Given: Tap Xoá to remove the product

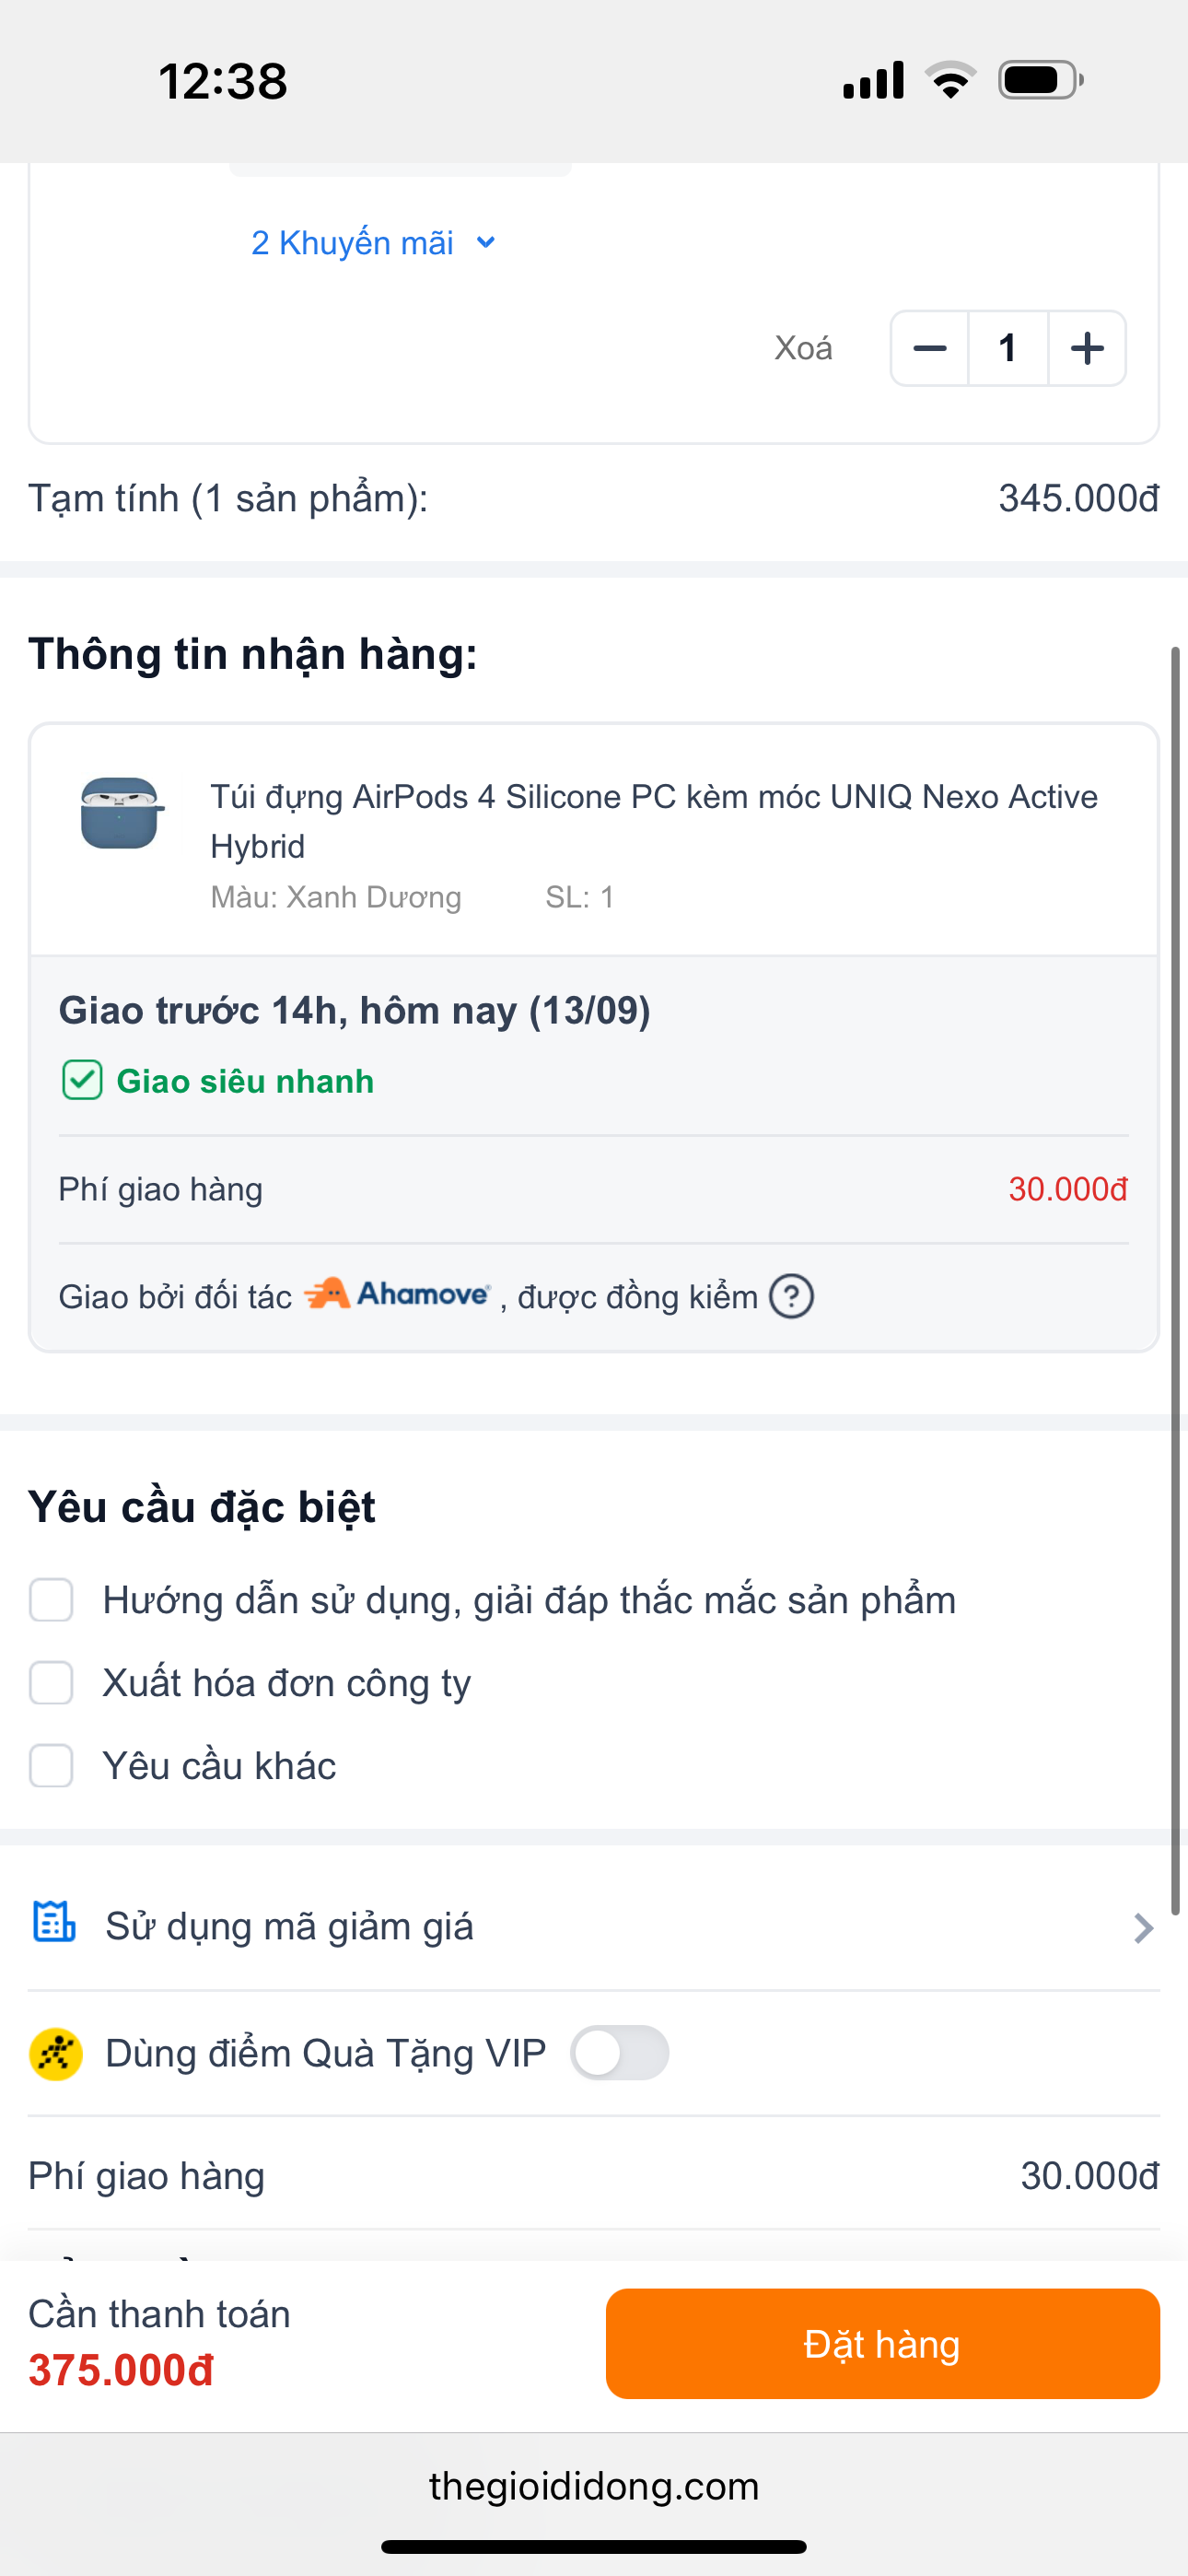Looking at the screenshot, I should click(x=803, y=348).
